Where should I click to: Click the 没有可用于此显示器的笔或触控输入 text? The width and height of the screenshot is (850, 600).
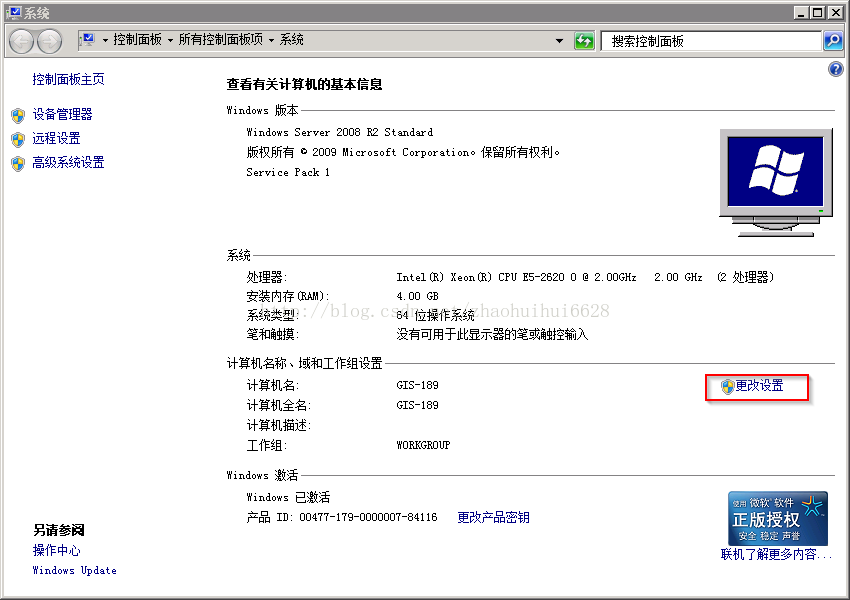492,334
